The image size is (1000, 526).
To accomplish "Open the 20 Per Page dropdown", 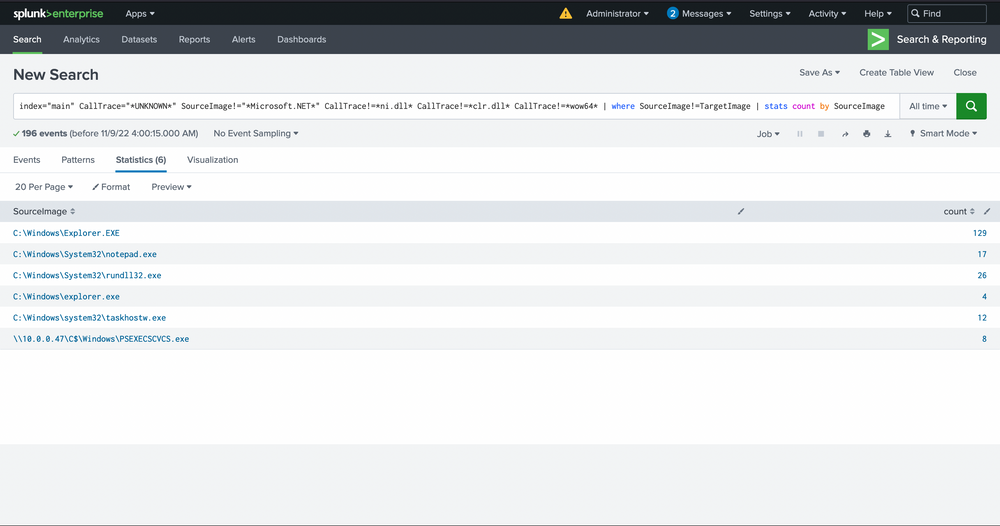I will pyautogui.click(x=44, y=187).
